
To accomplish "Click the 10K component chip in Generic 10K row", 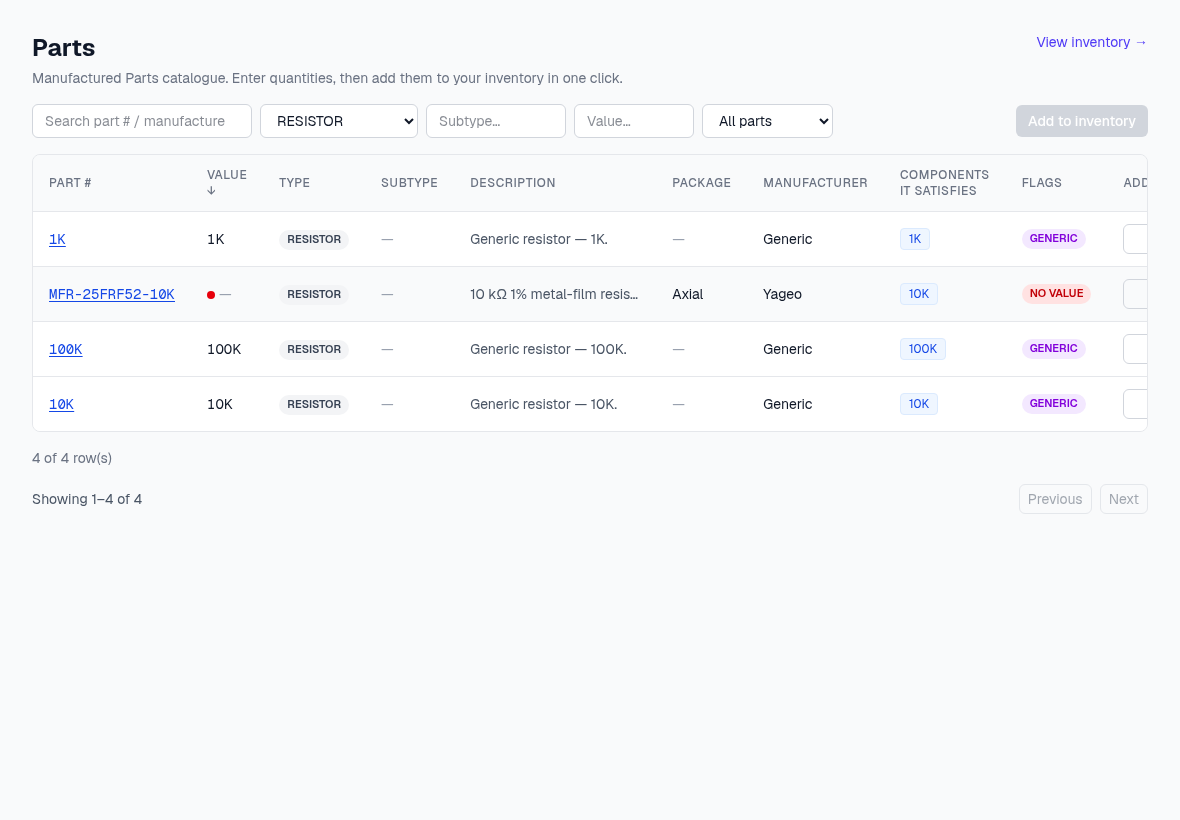I will tap(919, 404).
